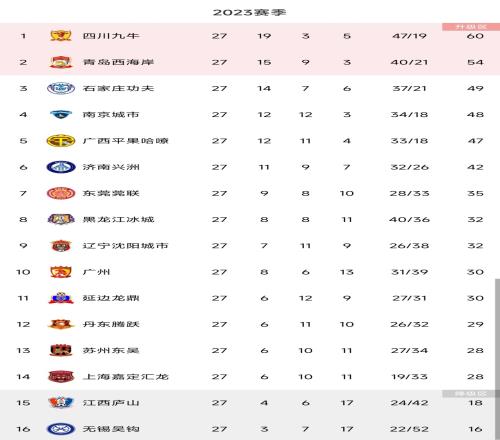This screenshot has height=440, width=500.
Task: Open the 丹东腾跃 team name link
Action: pyautogui.click(x=111, y=324)
